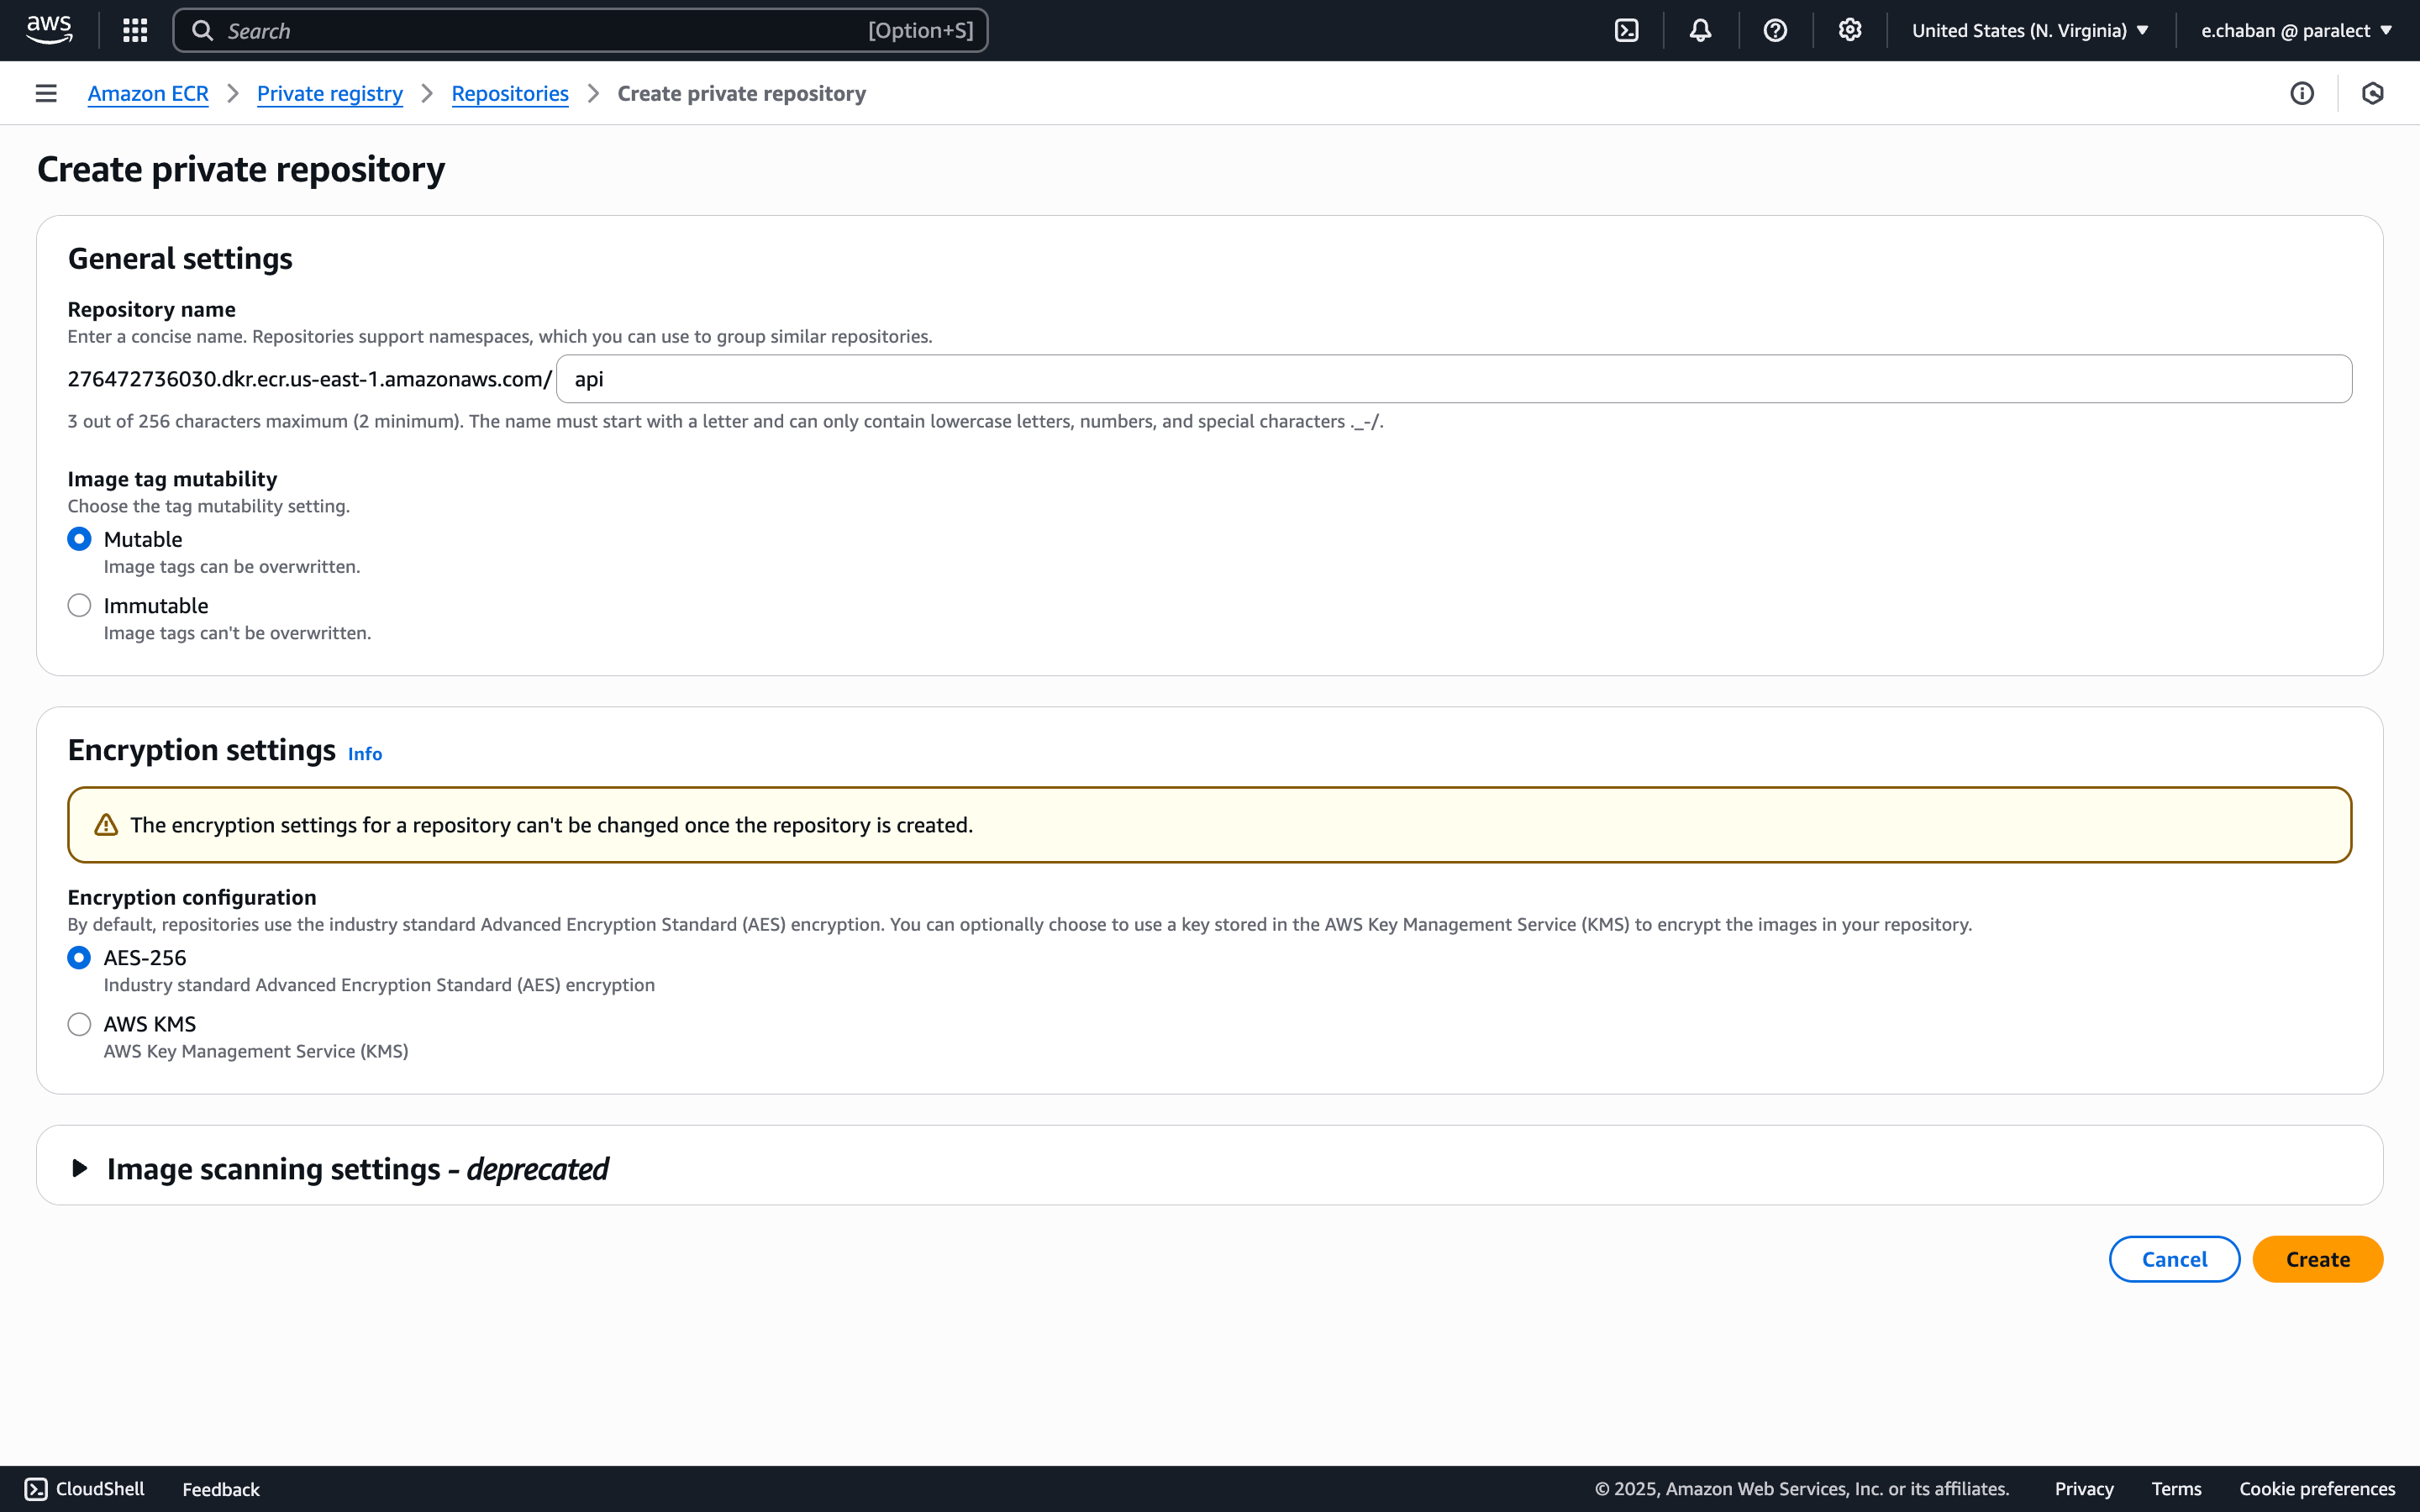Click the Create button
Screen dimensions: 2420x1512
pos(2317,1259)
